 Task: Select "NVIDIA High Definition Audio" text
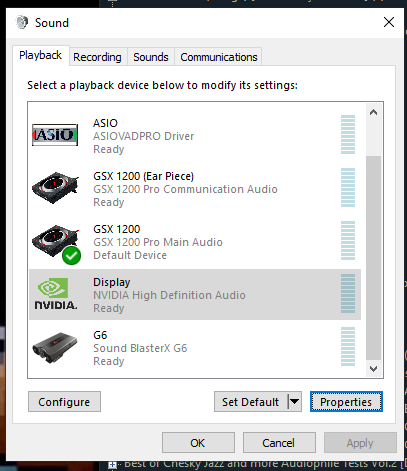click(x=169, y=295)
